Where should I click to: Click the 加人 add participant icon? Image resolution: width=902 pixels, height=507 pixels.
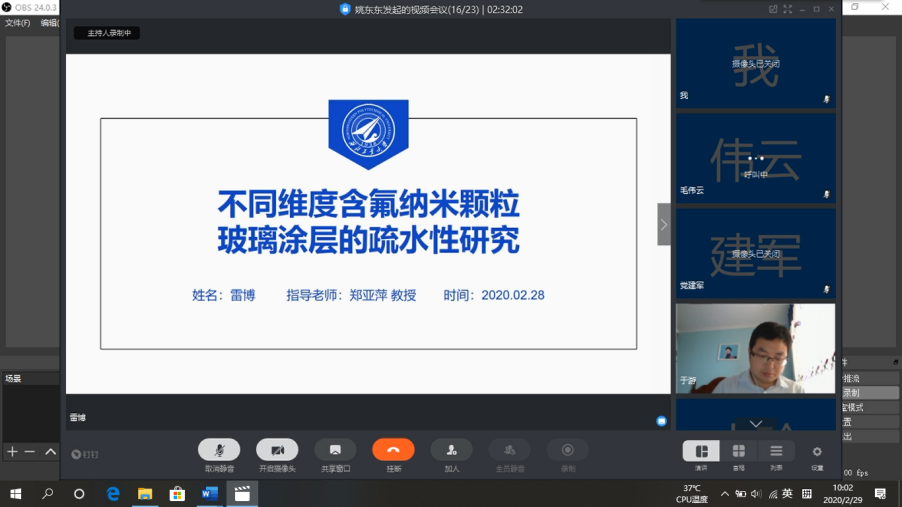tap(451, 450)
